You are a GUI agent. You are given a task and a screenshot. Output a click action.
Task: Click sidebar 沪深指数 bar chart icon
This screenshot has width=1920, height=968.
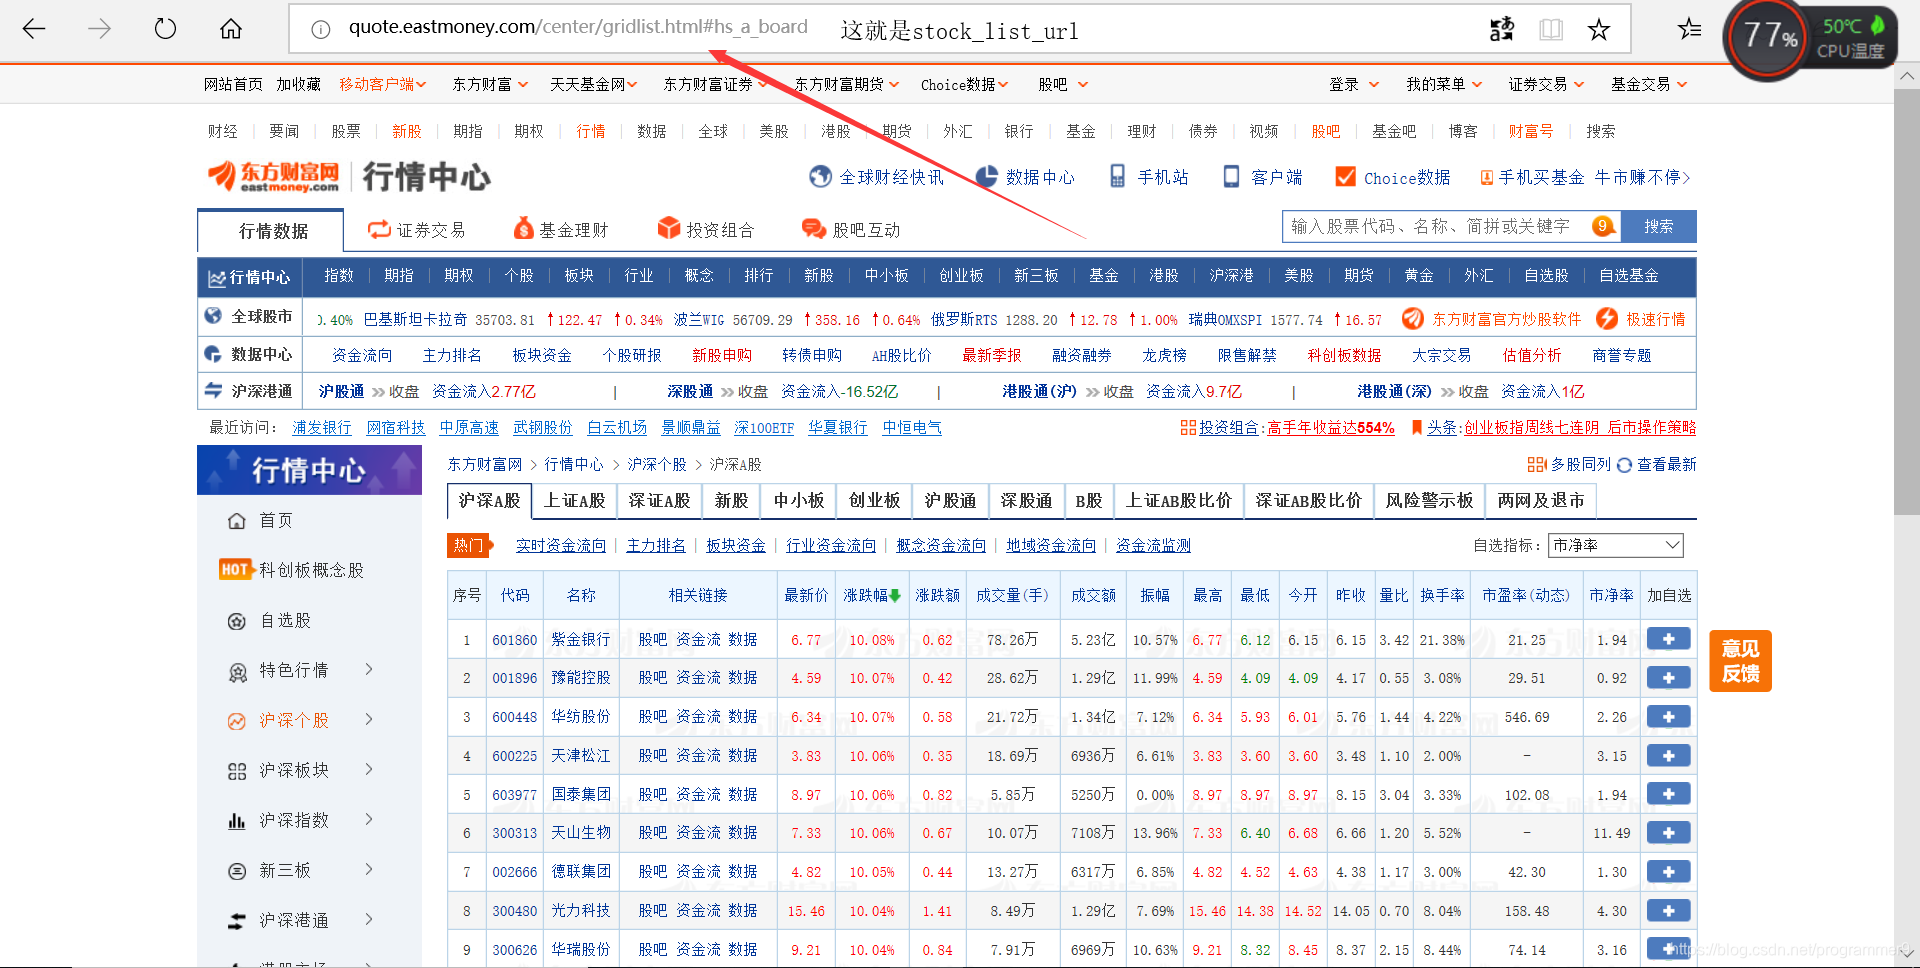click(x=237, y=821)
